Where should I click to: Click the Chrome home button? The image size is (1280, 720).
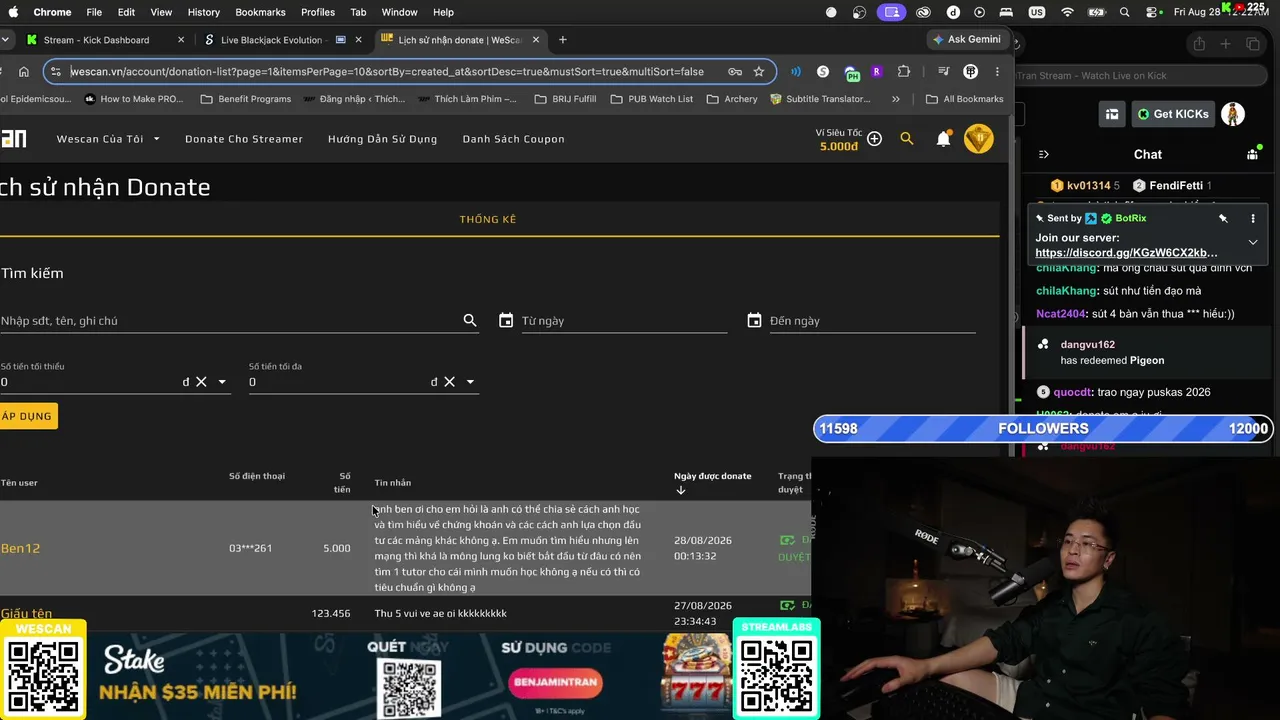[24, 72]
